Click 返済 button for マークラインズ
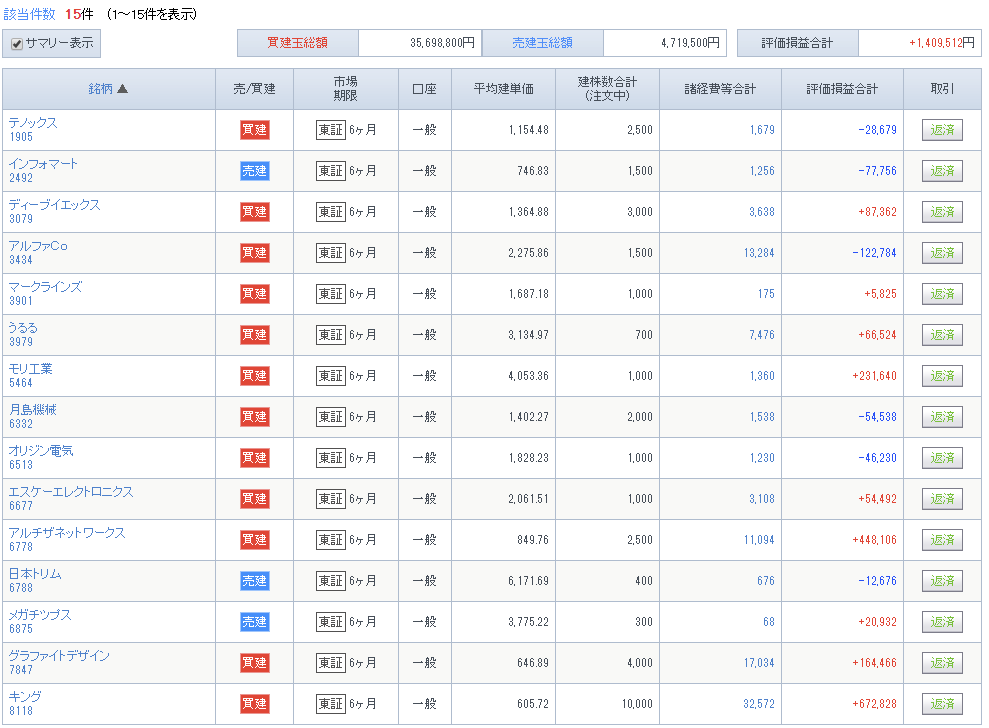 (x=942, y=294)
